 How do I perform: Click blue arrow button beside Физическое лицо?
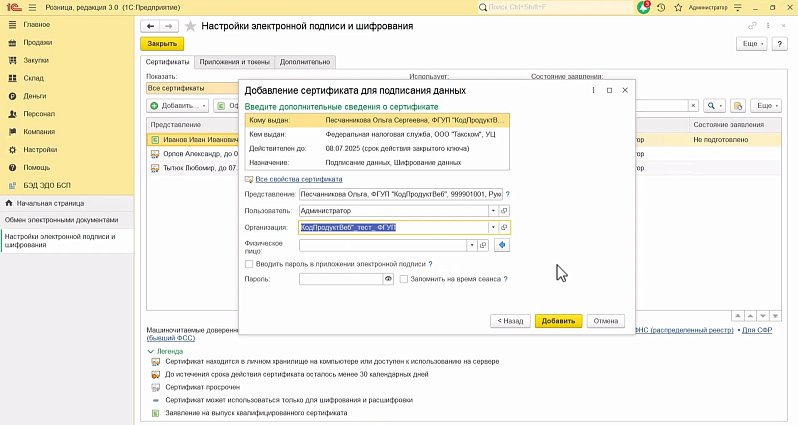[502, 245]
